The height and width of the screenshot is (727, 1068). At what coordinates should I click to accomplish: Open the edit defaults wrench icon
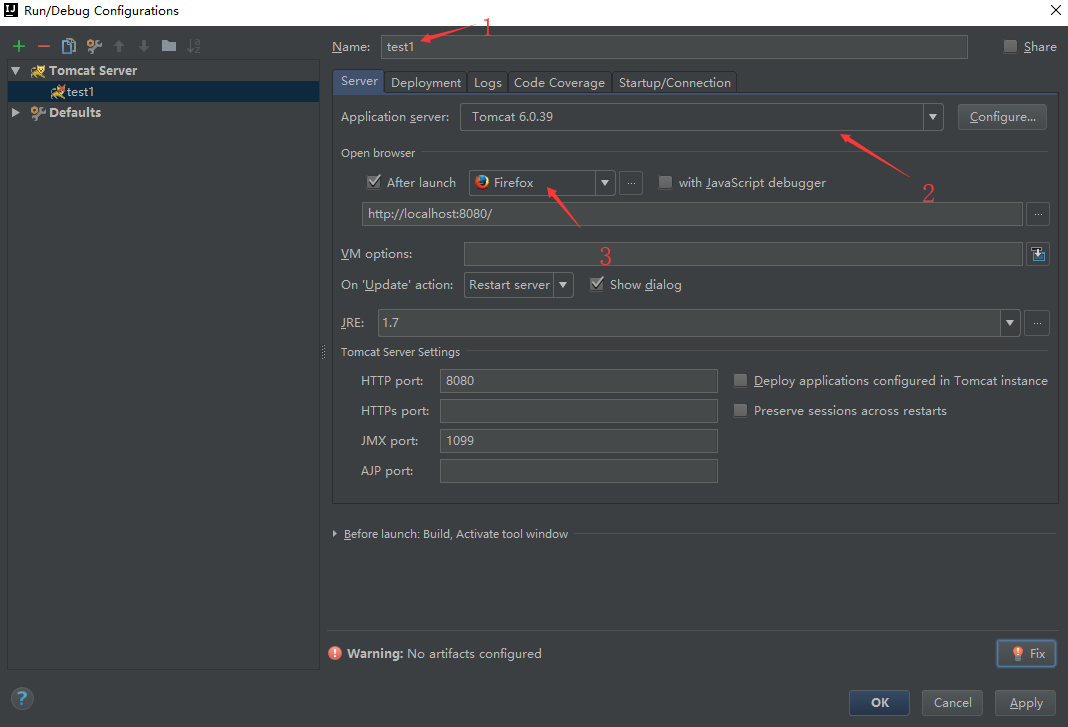(94, 46)
